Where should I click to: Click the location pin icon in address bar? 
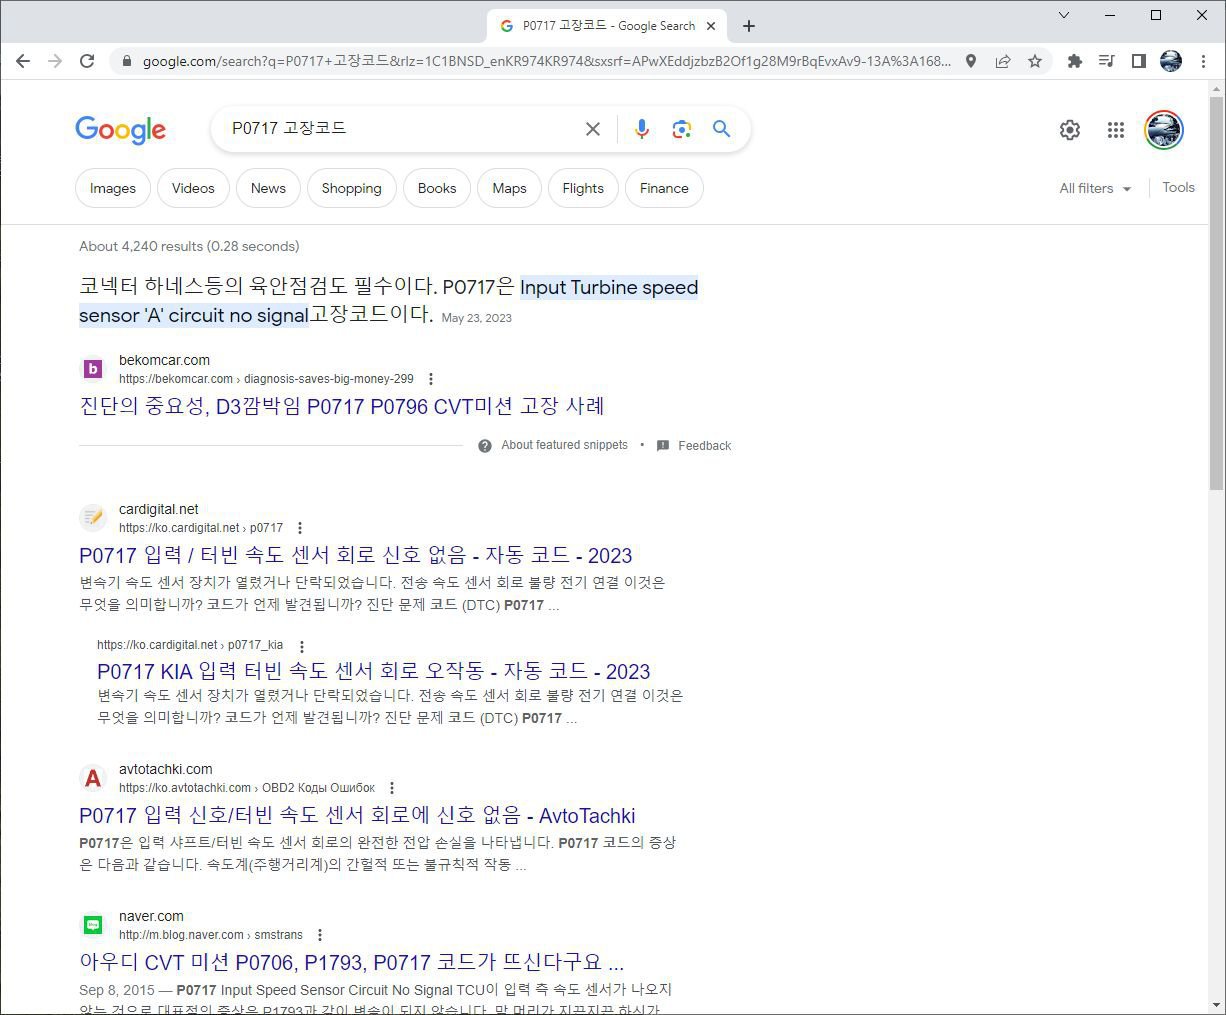coord(971,61)
